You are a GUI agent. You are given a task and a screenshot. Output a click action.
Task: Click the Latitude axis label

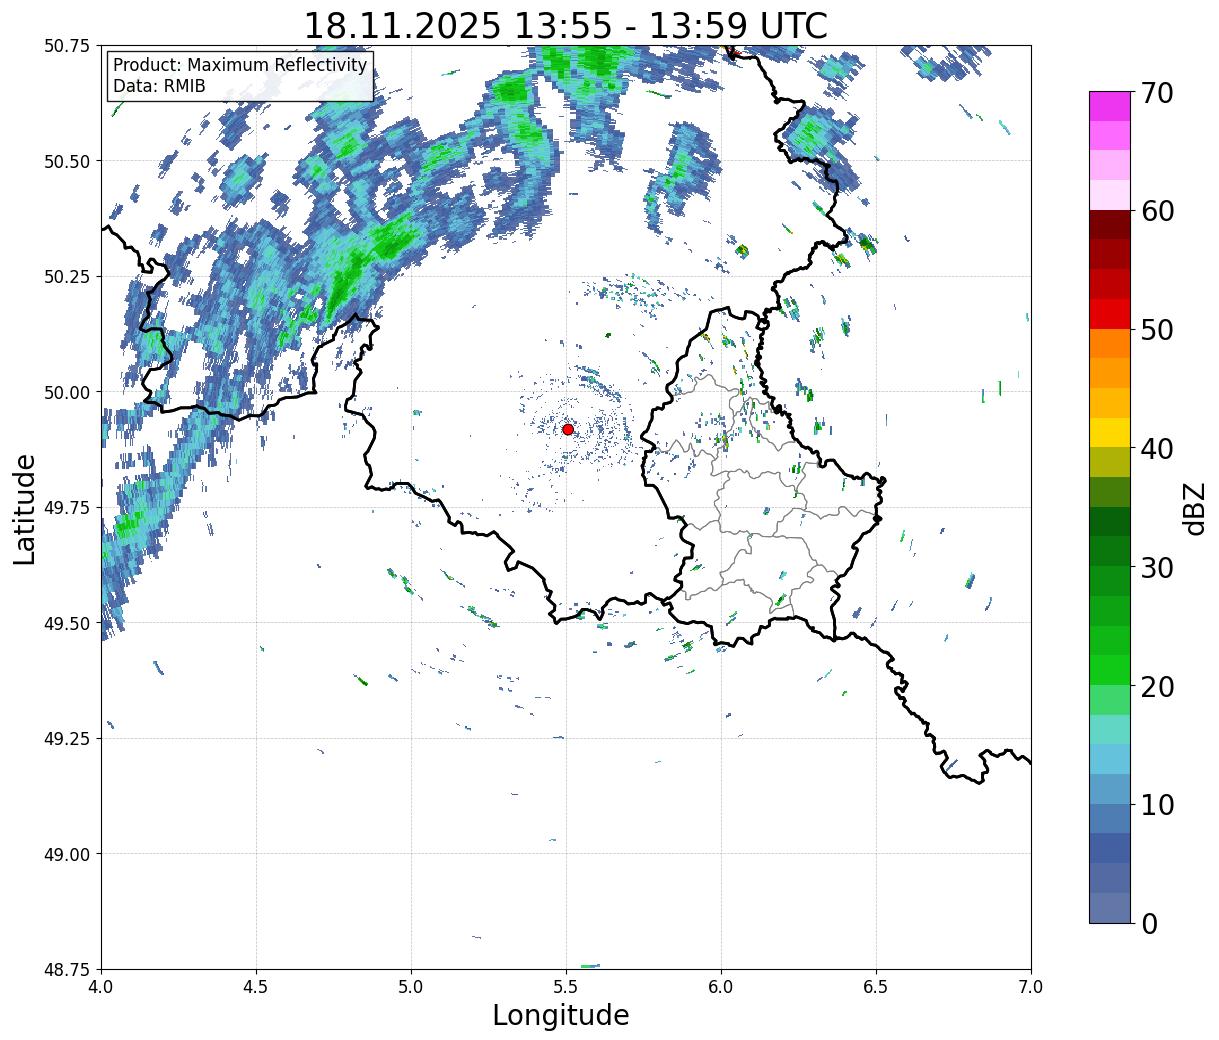(x=25, y=509)
